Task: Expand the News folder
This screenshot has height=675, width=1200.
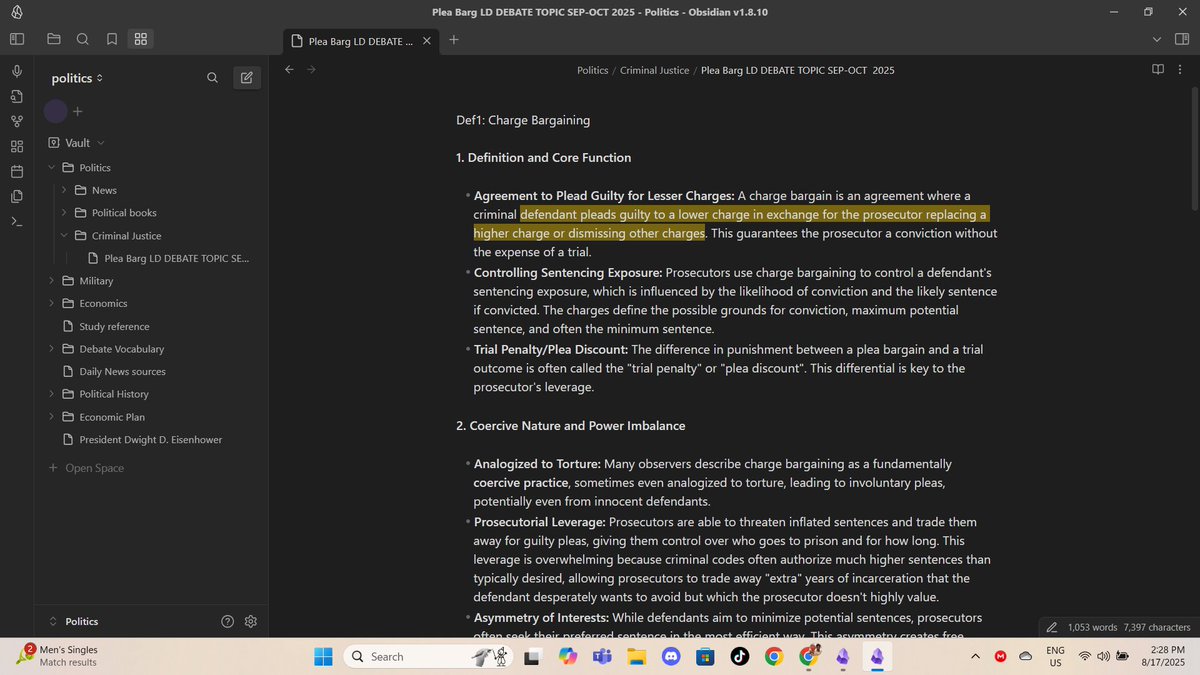Action: (64, 190)
